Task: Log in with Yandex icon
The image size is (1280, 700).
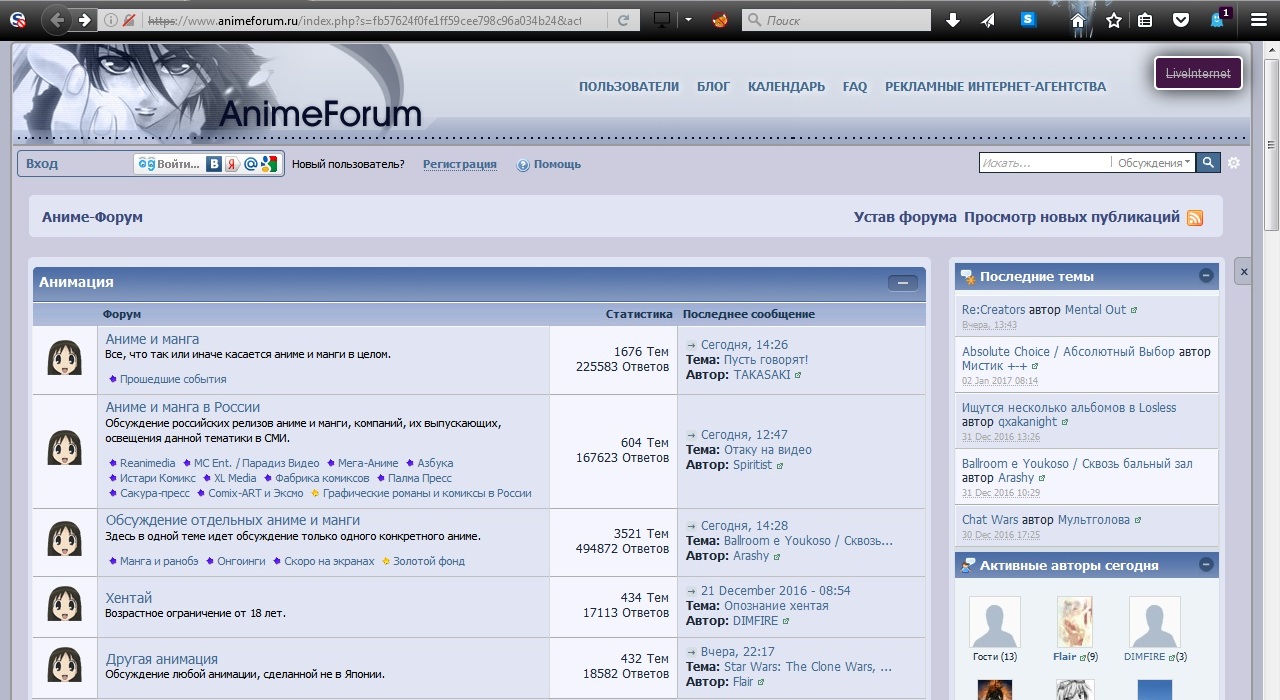Action: pyautogui.click(x=231, y=164)
